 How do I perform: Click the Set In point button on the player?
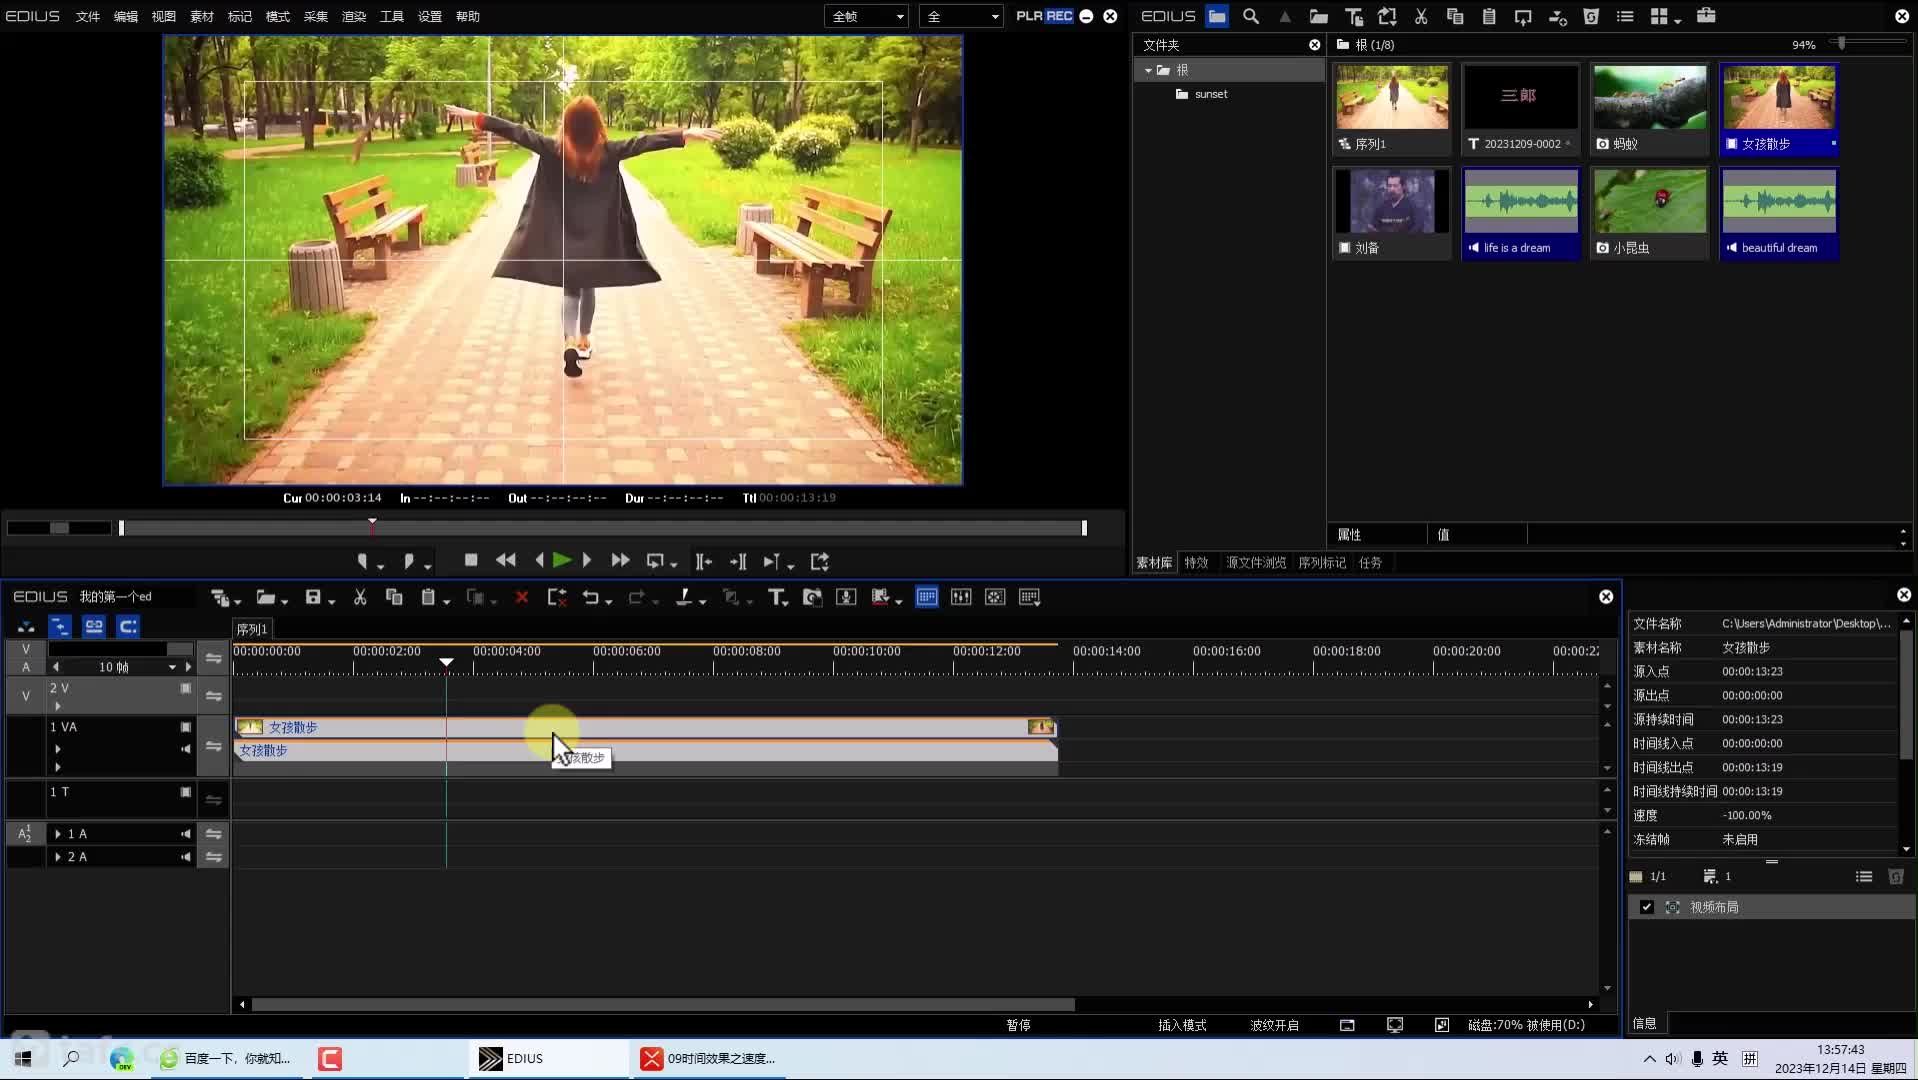click(x=363, y=562)
